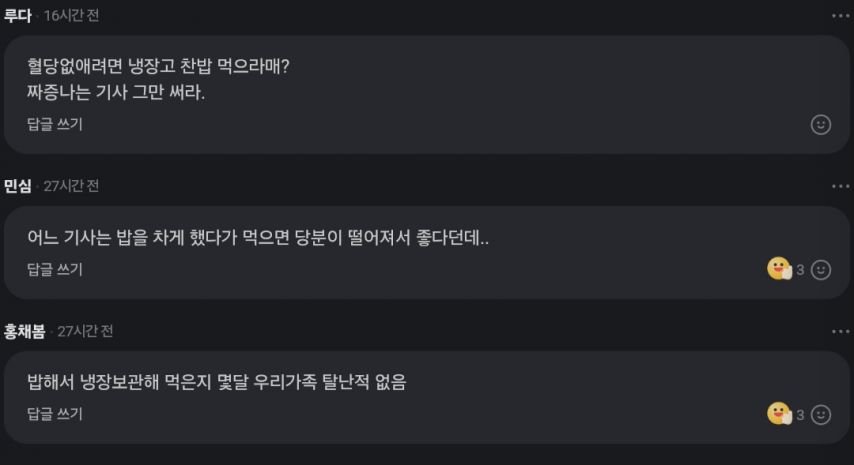Click the comment text starting with 밥해서 냉장보관해

click(x=217, y=381)
